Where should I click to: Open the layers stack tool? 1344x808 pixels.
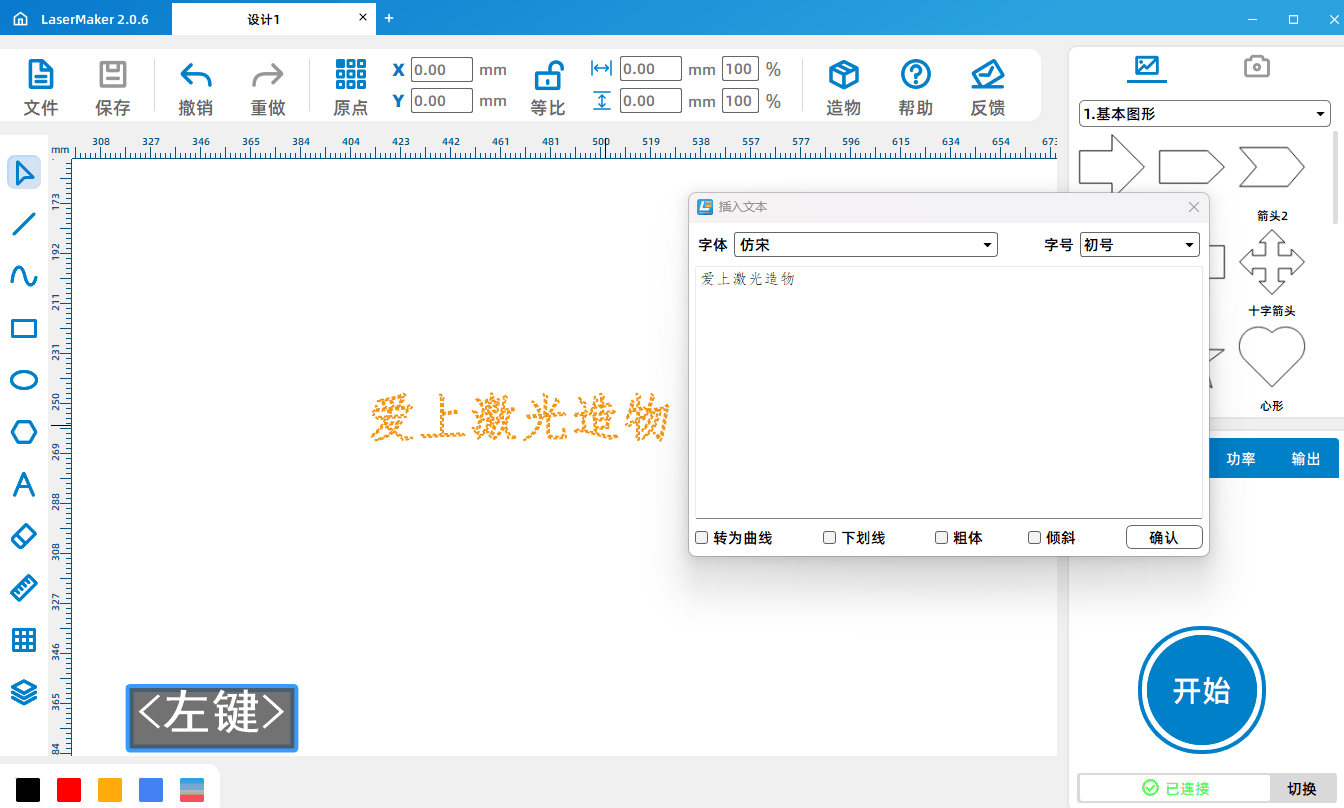24,692
